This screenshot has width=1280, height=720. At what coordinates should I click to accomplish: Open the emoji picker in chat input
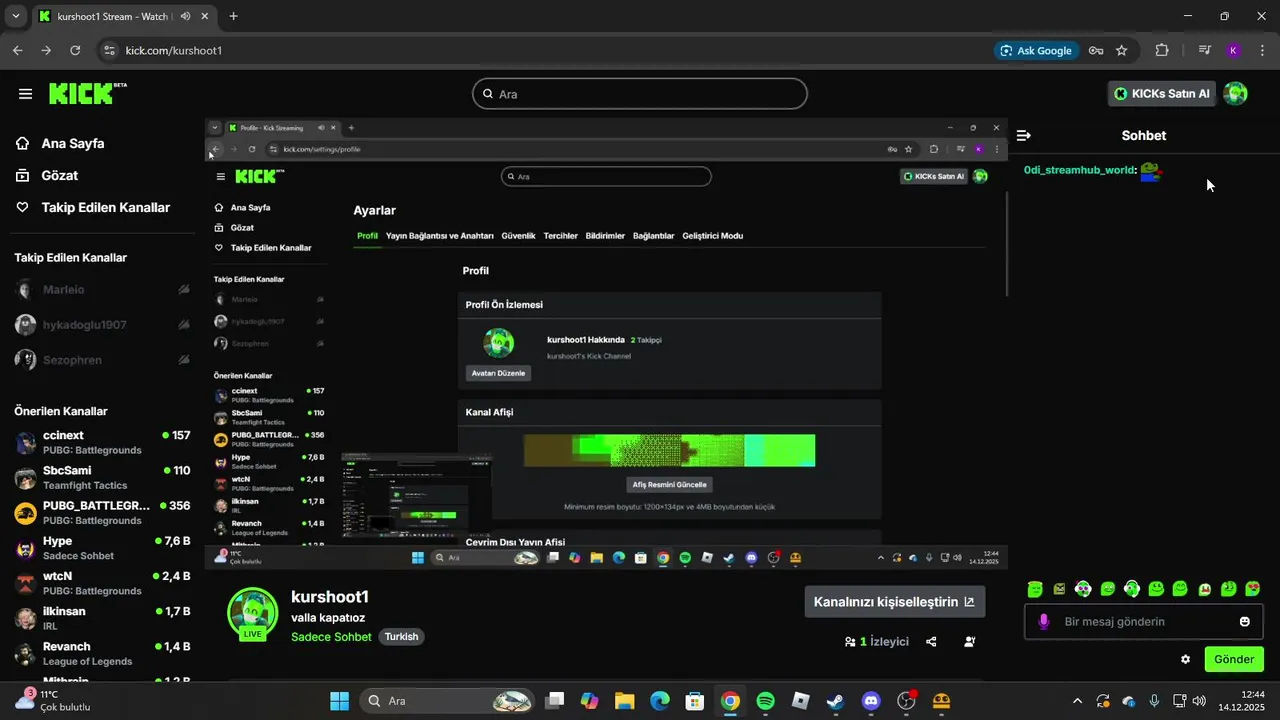click(1245, 622)
